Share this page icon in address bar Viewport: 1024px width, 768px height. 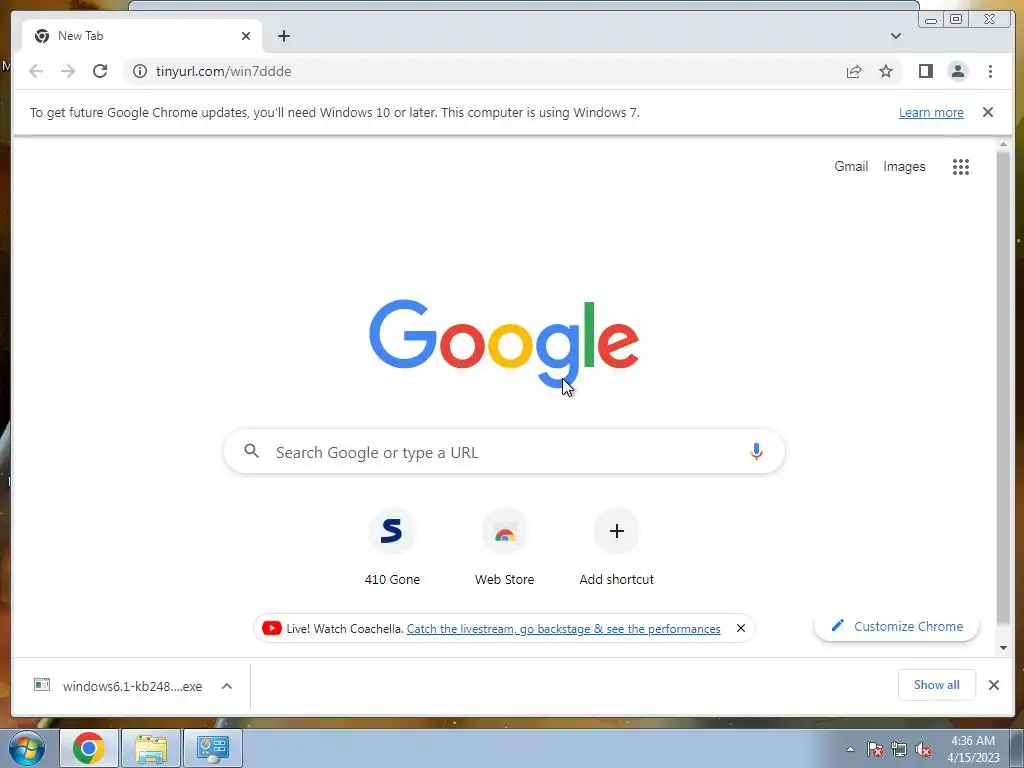point(854,71)
